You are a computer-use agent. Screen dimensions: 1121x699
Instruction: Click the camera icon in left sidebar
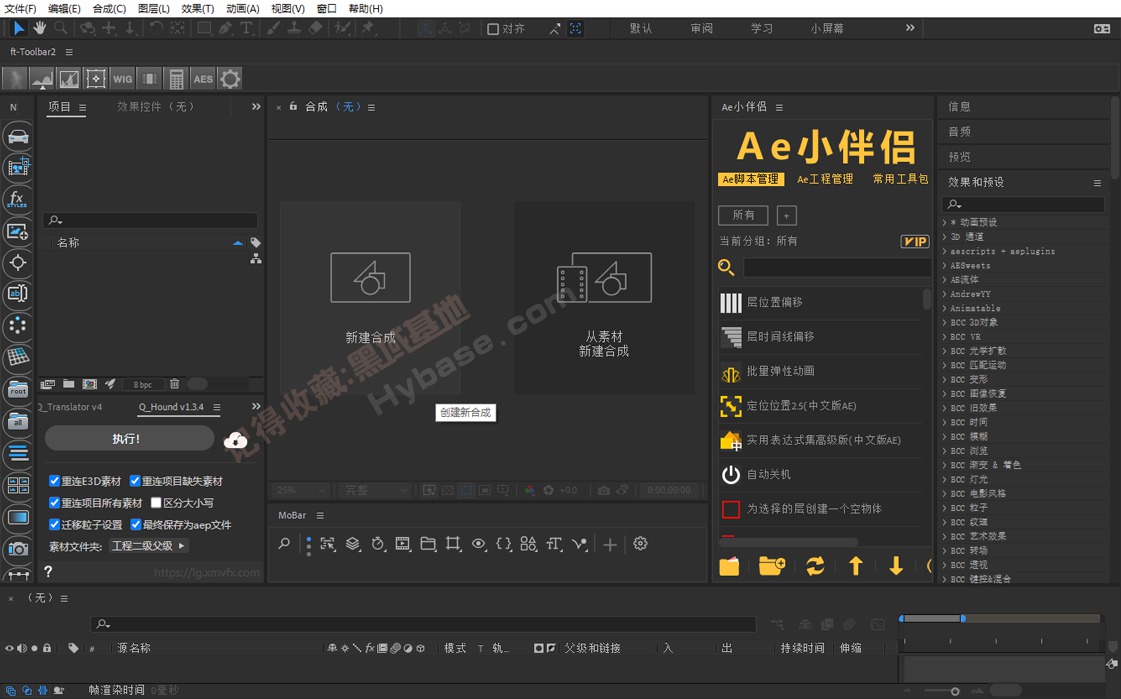pos(18,548)
